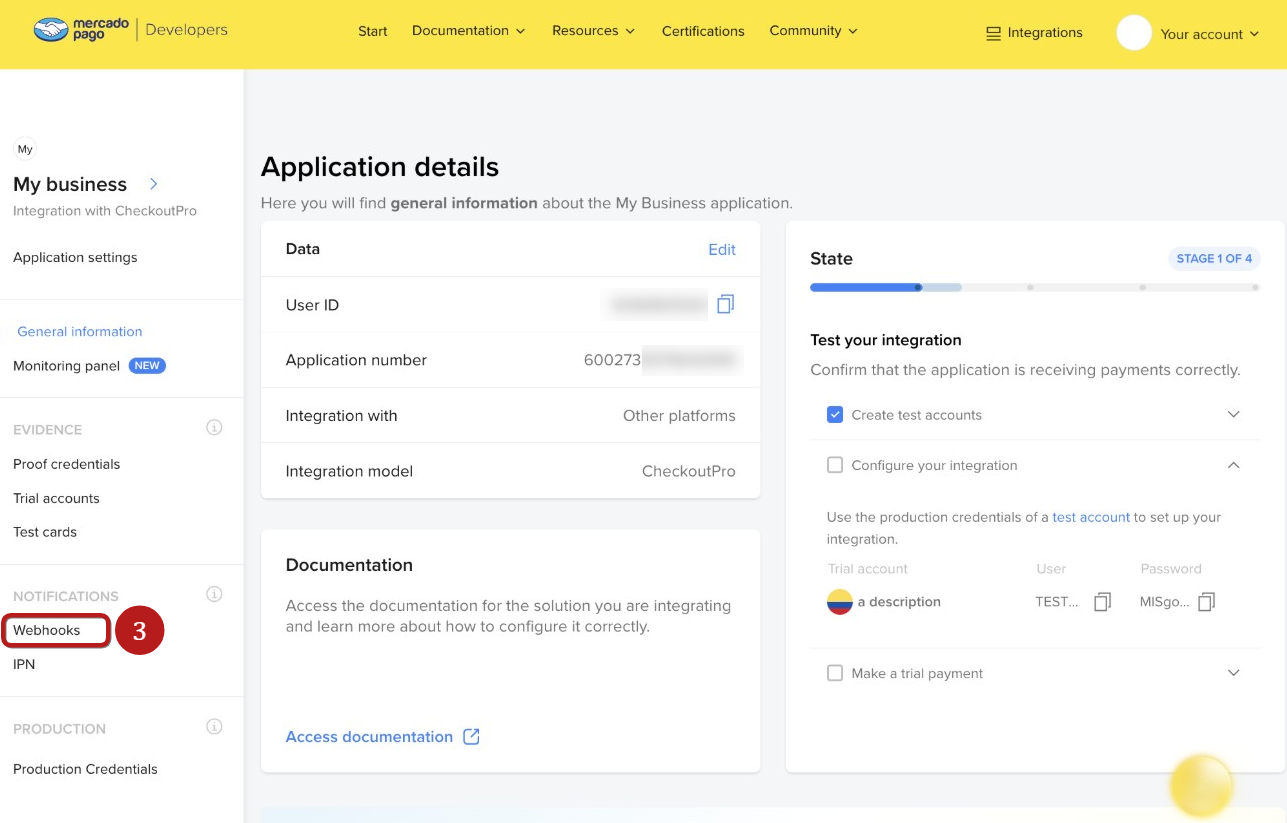This screenshot has width=1287, height=823.
Task: Show info for the Production section
Action: click(x=214, y=727)
